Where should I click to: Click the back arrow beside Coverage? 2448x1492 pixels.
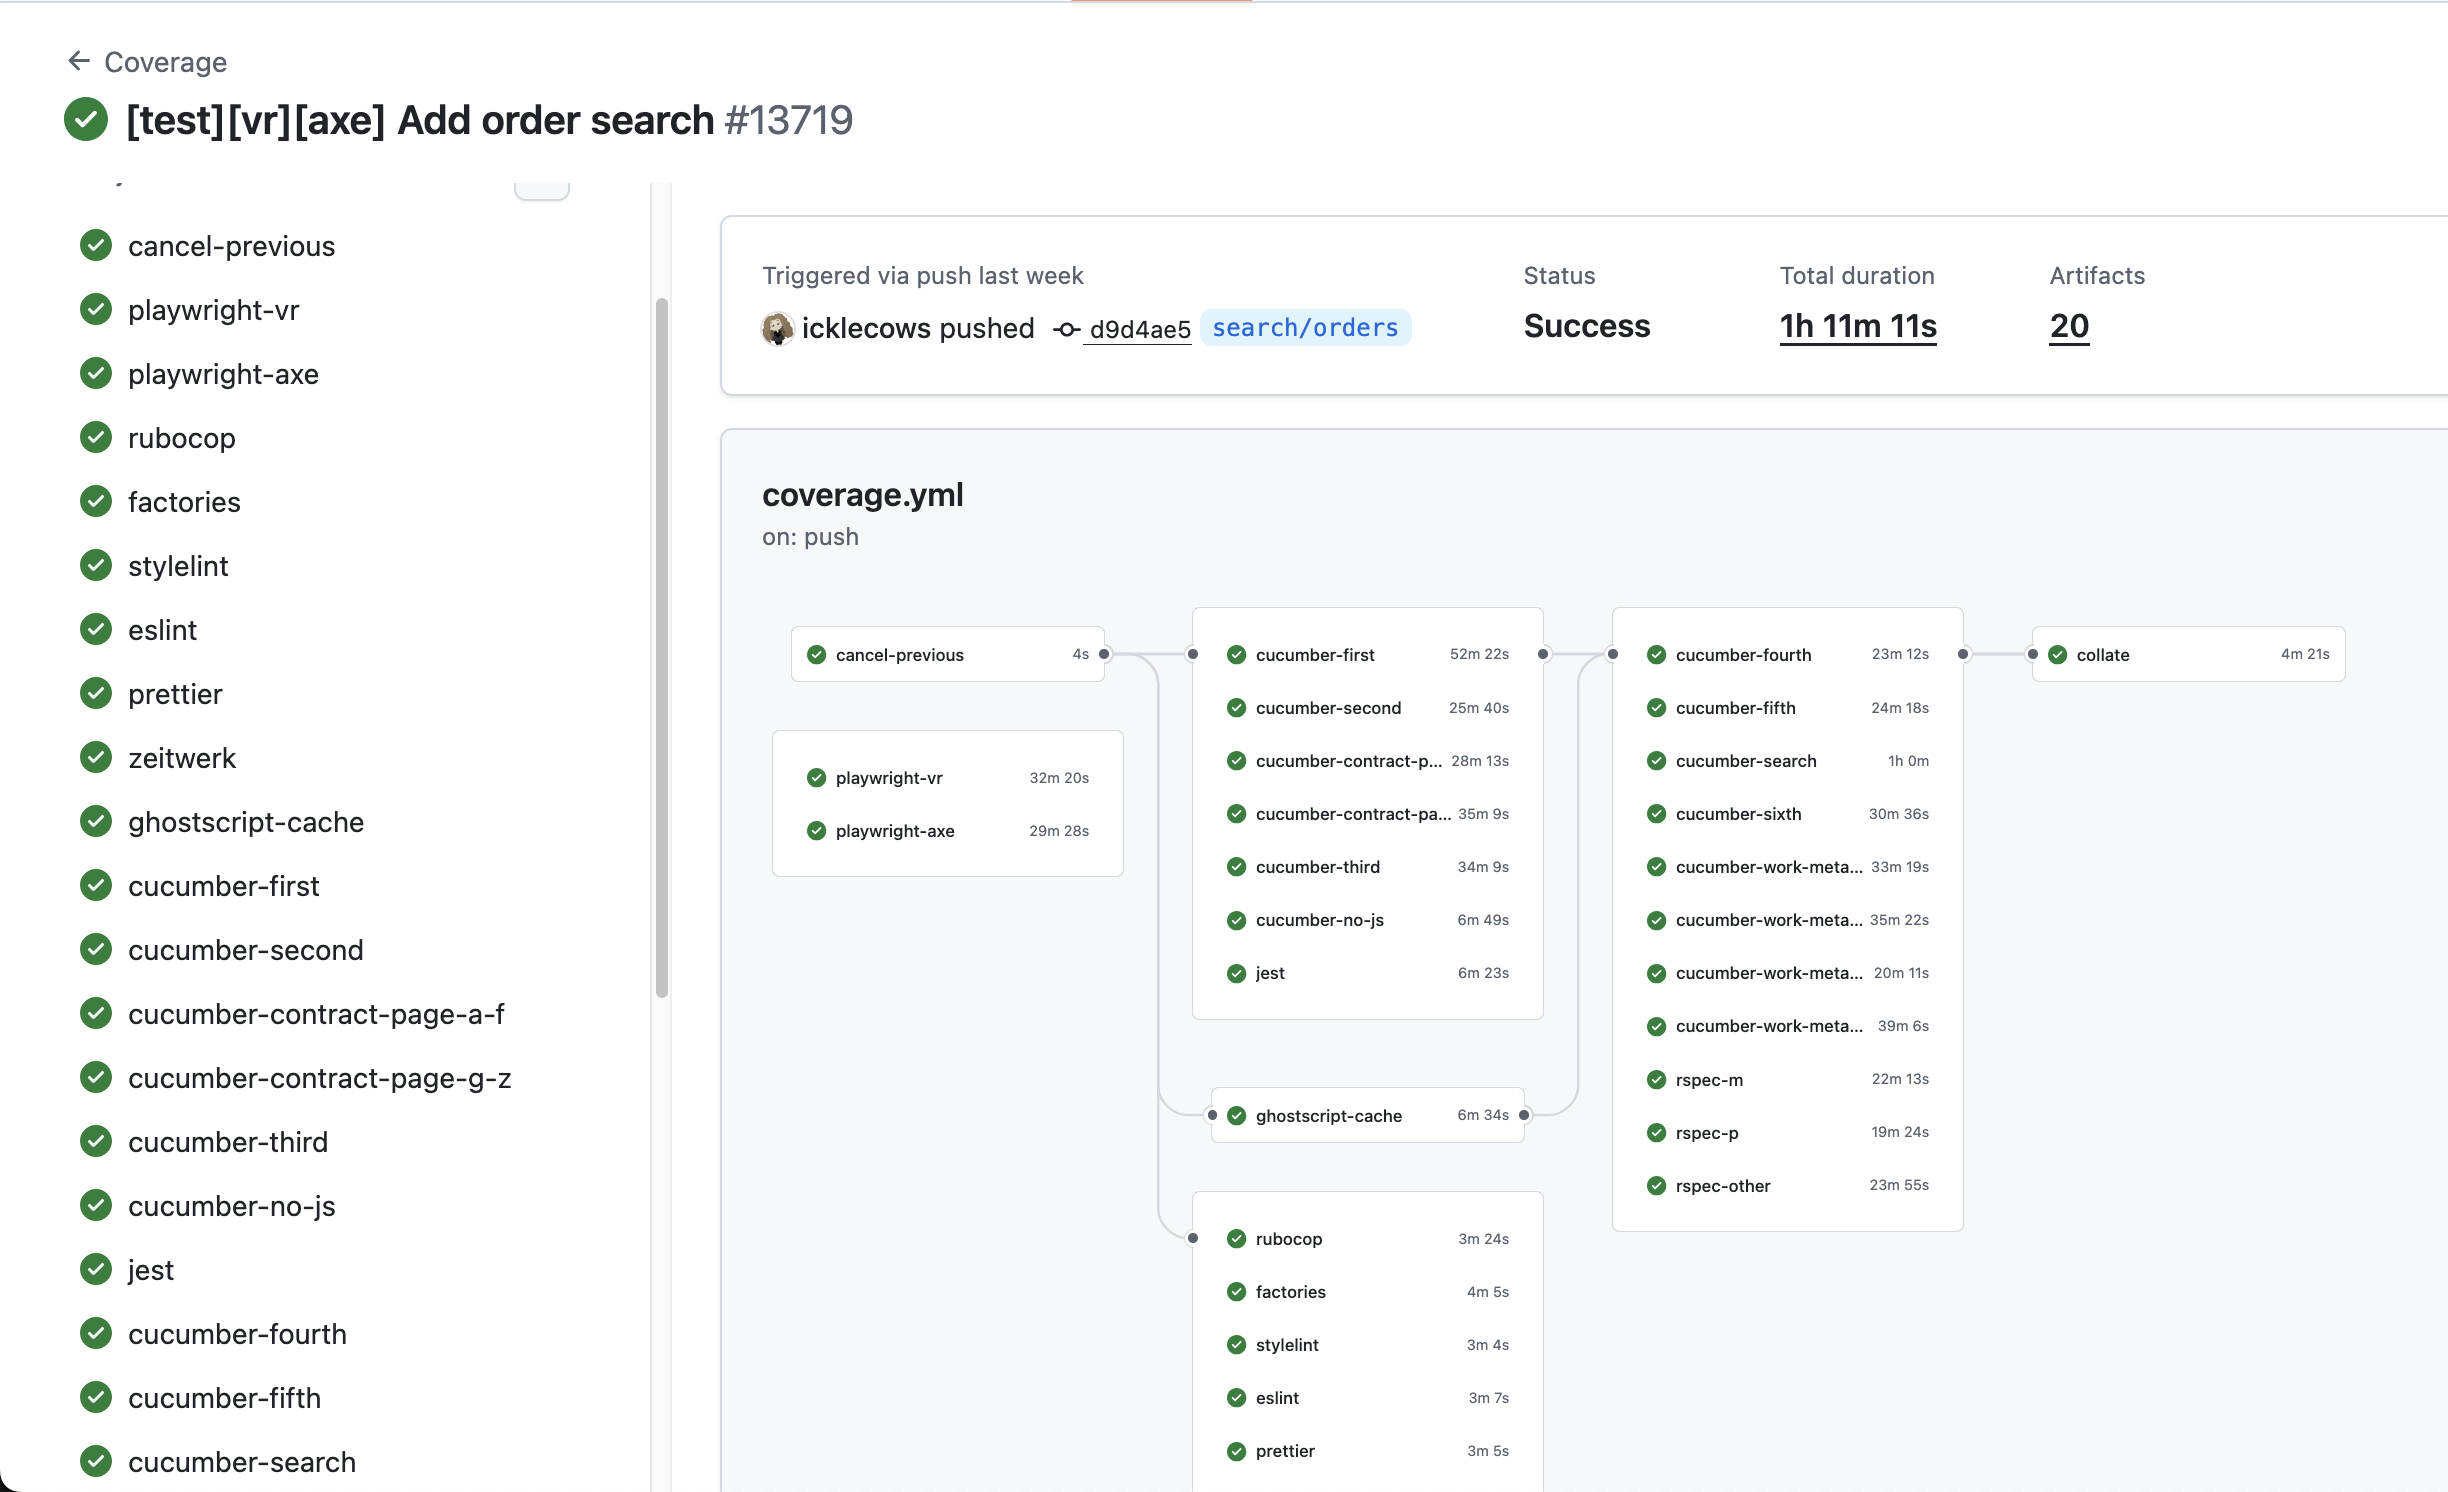[x=80, y=61]
